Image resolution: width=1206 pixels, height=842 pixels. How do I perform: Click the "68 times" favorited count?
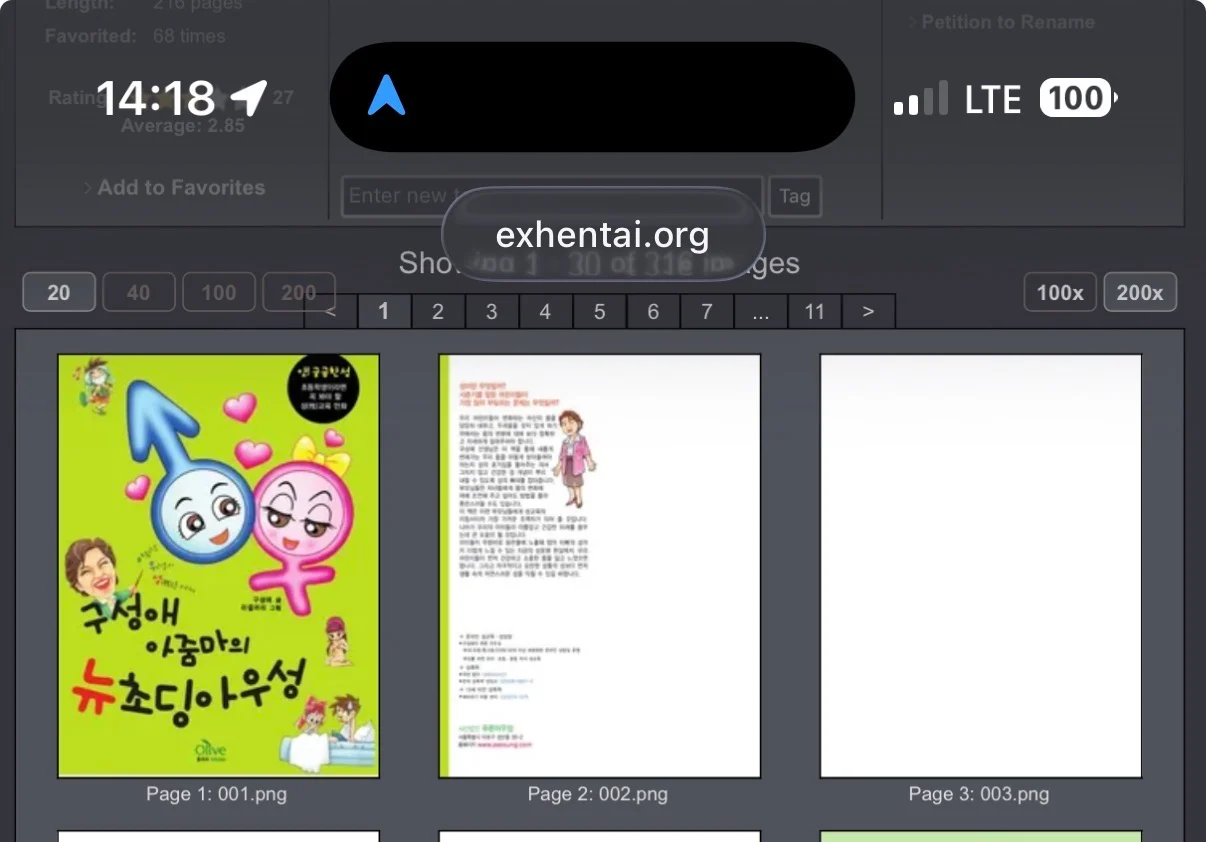190,36
